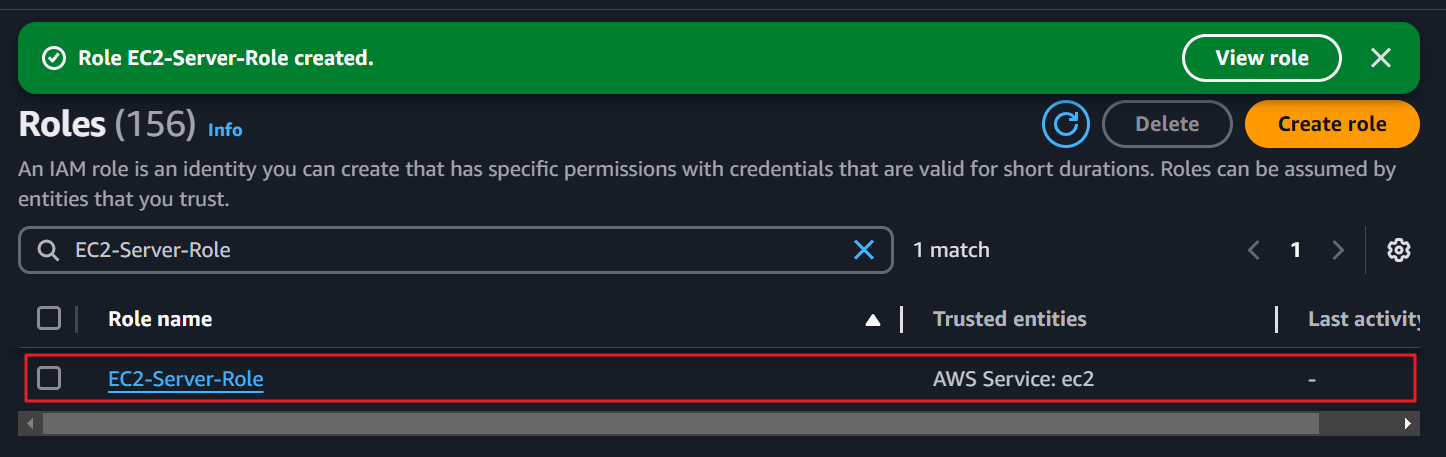Toggle Role name sort arrow
Viewport: 1446px width, 457px height.
click(873, 320)
